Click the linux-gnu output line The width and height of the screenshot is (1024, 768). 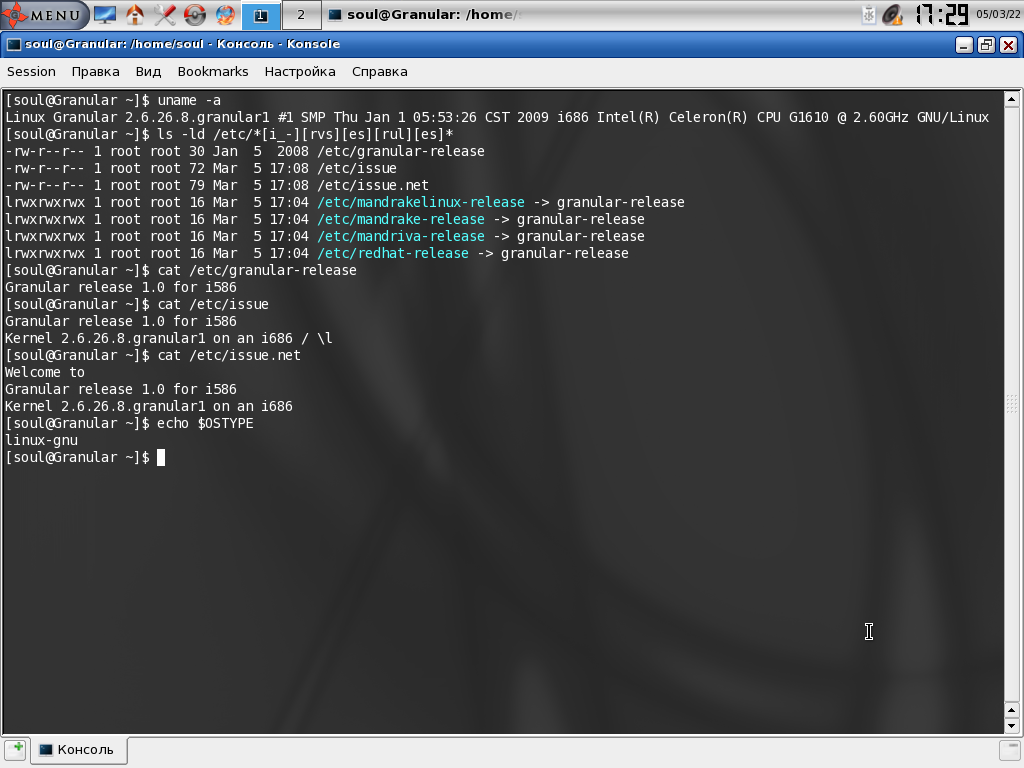pyautogui.click(x=41, y=440)
